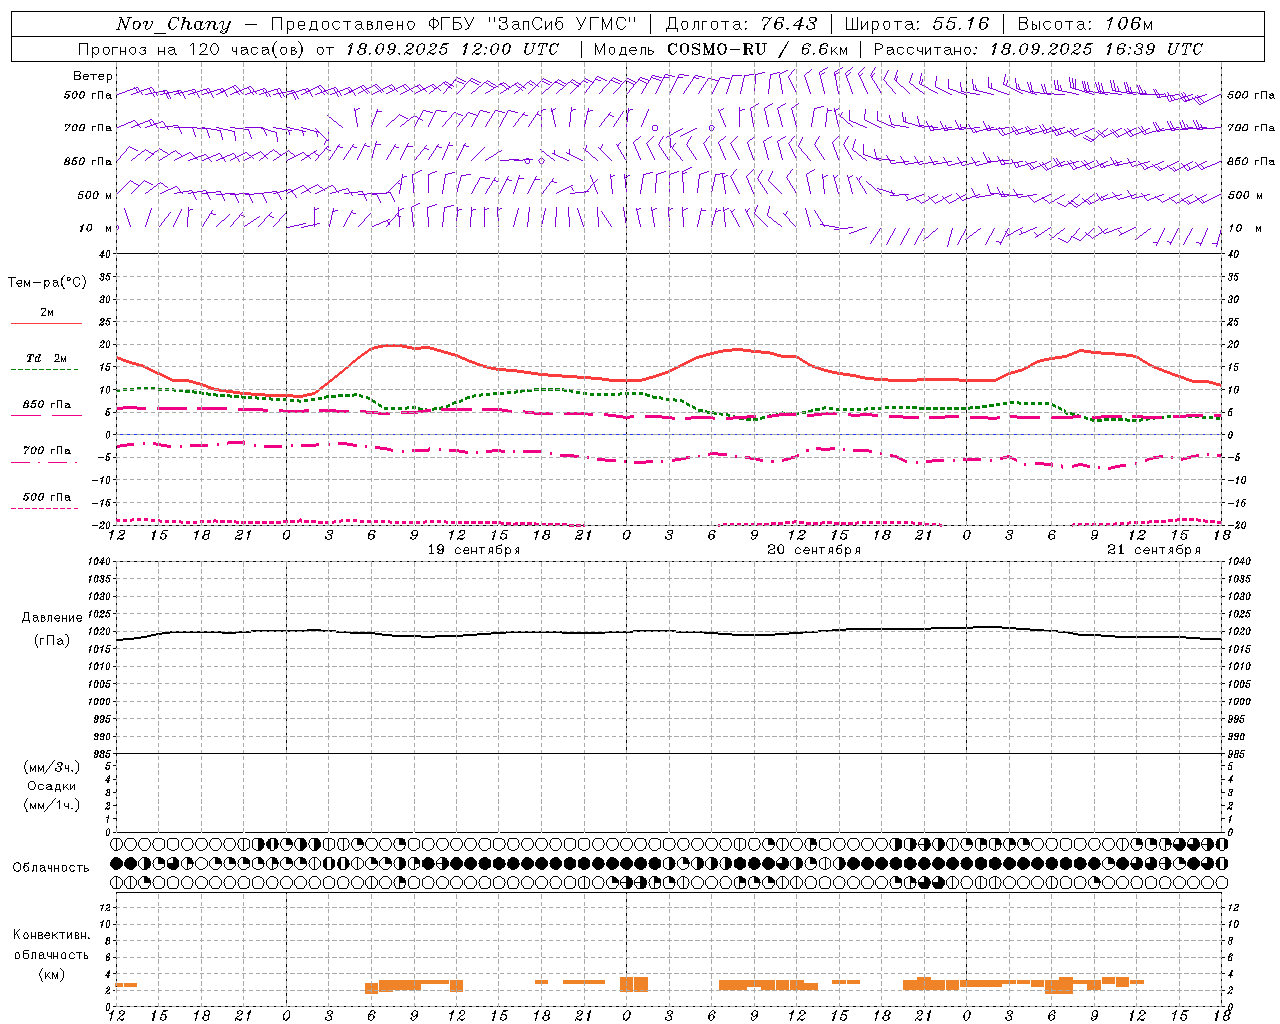Click the "Ветер" wind panel label

coord(93,76)
